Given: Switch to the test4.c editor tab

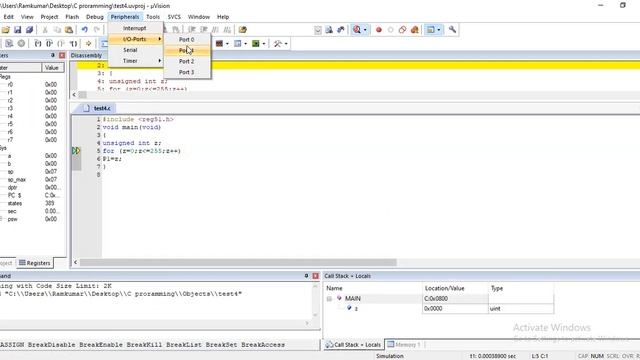Looking at the screenshot, I should [98, 108].
